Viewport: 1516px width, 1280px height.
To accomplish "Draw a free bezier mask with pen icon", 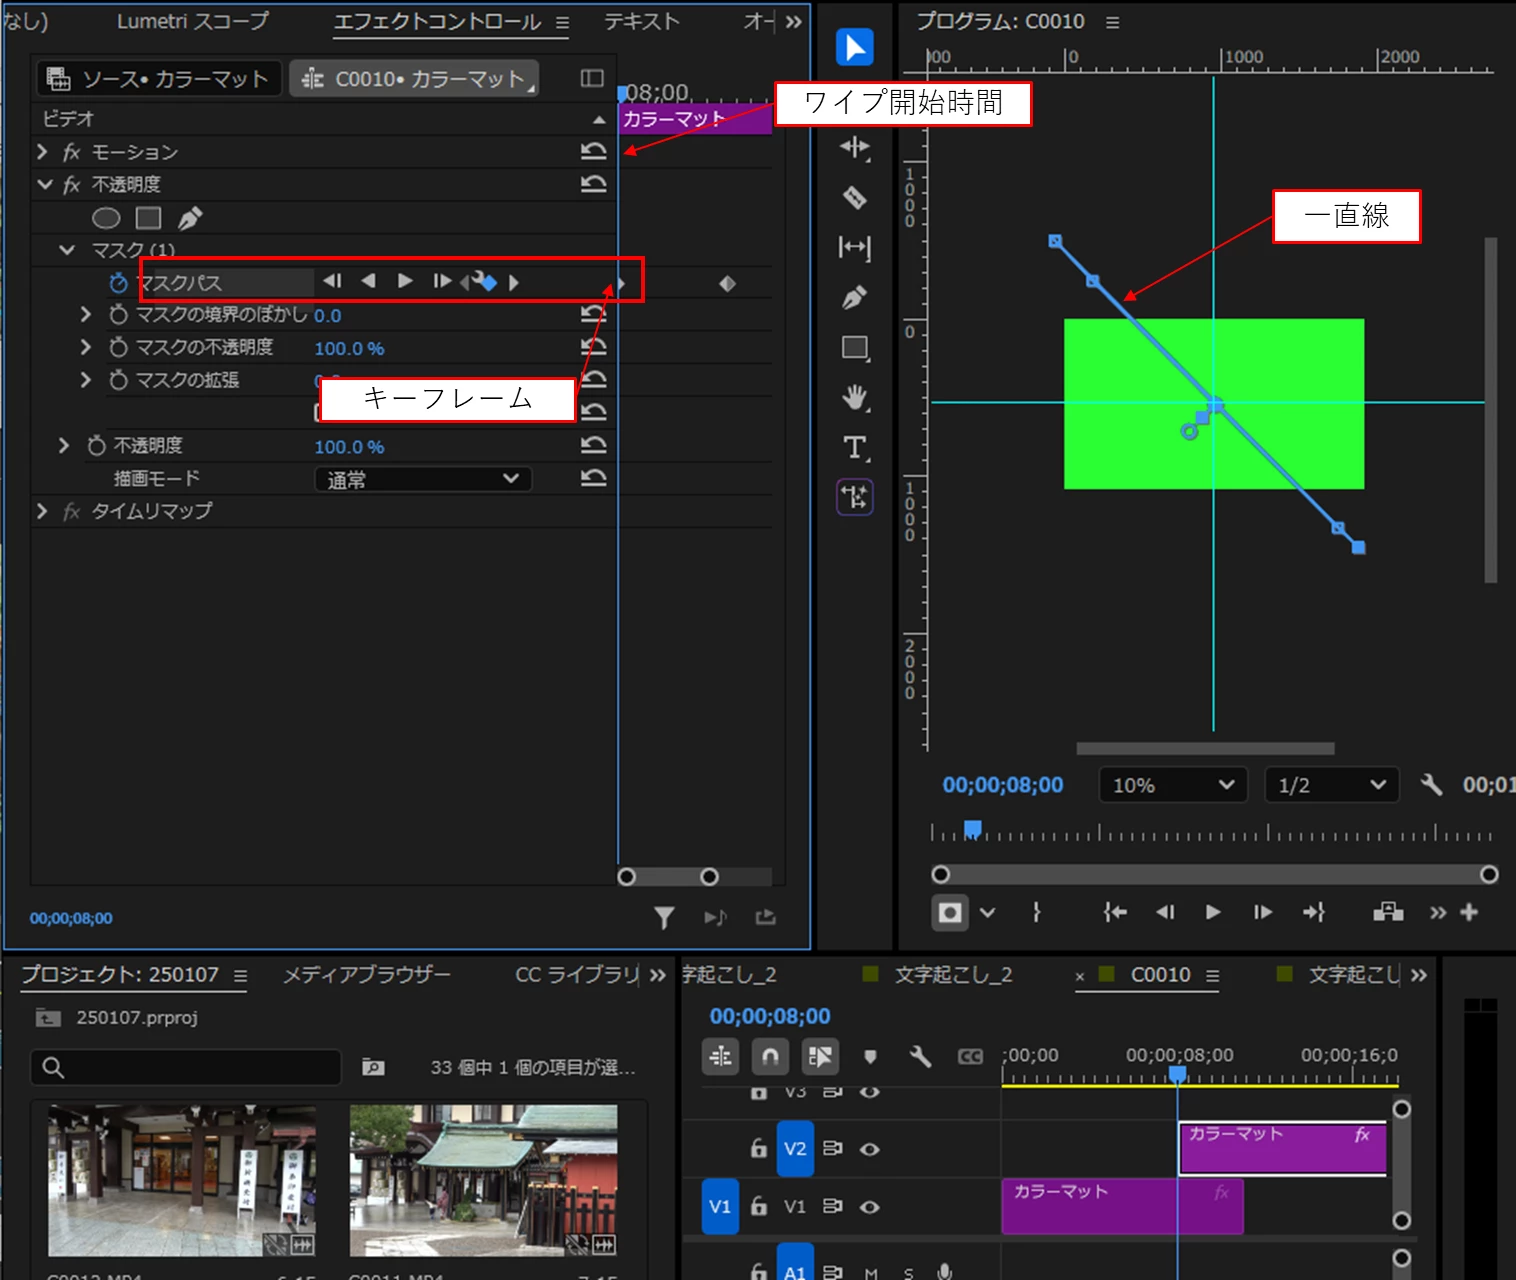I will click(190, 218).
